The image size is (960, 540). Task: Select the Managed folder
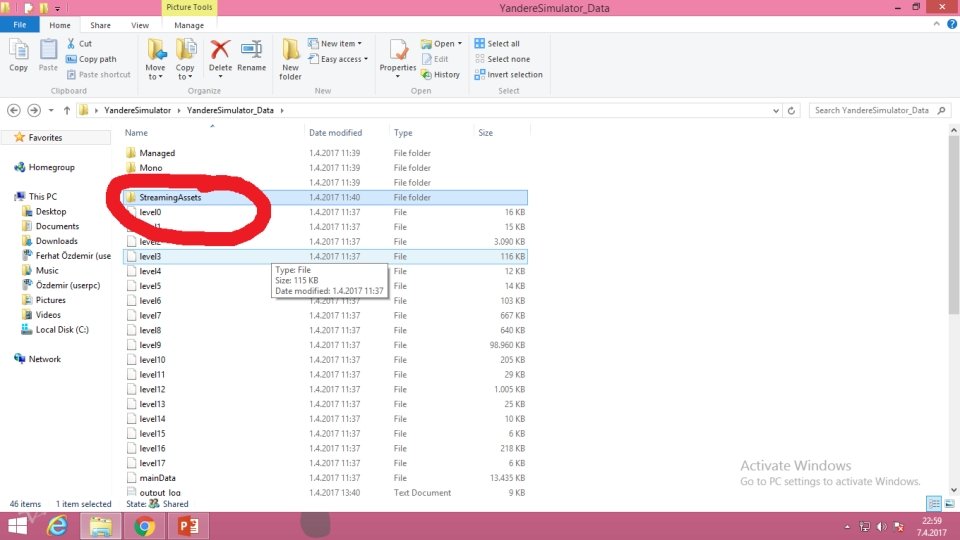(x=326, y=152)
